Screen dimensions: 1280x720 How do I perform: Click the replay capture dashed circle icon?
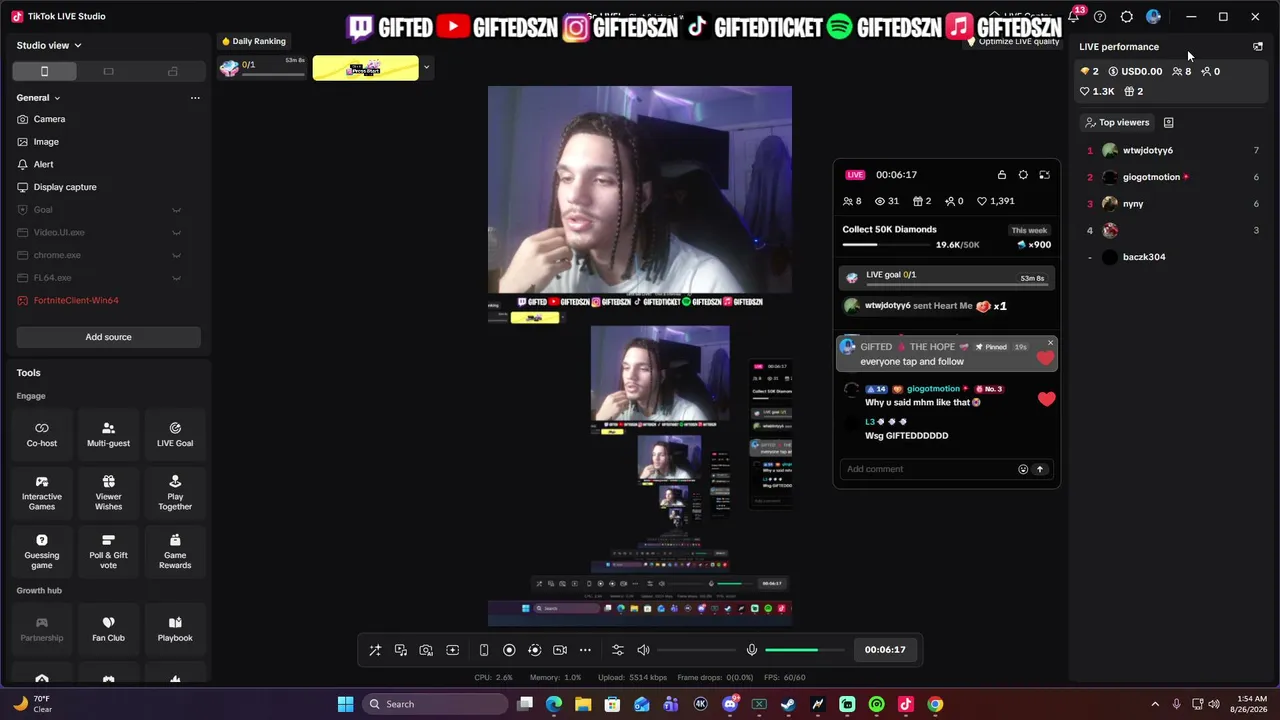pos(534,650)
